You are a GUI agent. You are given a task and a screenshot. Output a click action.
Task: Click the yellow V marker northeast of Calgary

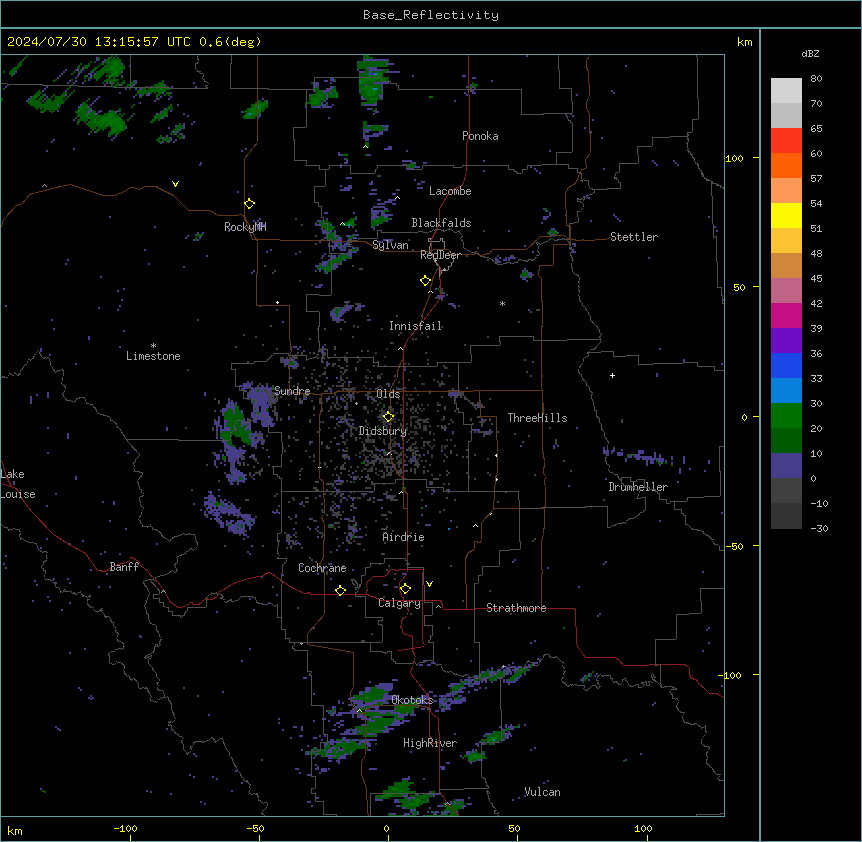[x=429, y=584]
